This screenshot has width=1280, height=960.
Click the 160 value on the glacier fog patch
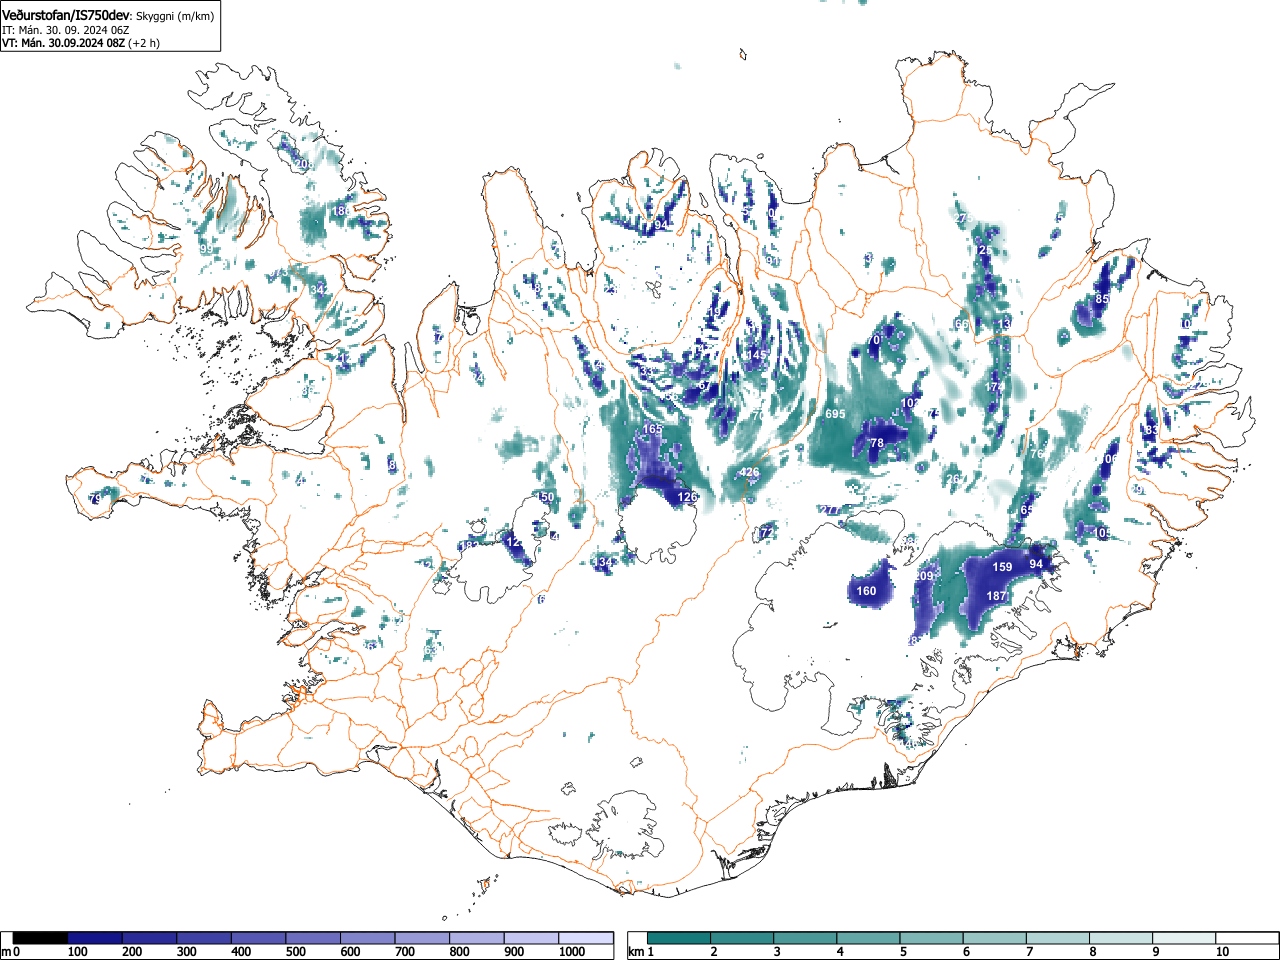coord(866,591)
